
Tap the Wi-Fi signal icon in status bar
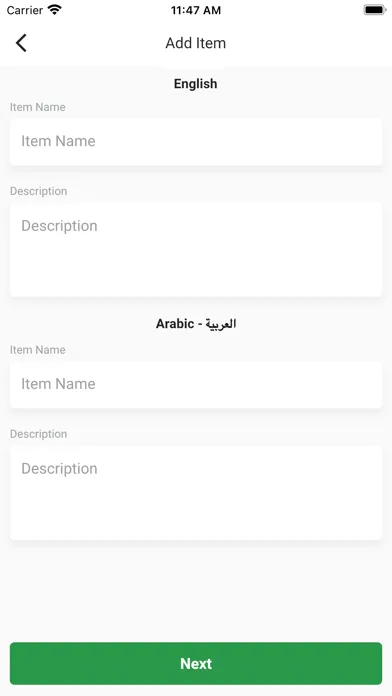pyautogui.click(x=55, y=10)
